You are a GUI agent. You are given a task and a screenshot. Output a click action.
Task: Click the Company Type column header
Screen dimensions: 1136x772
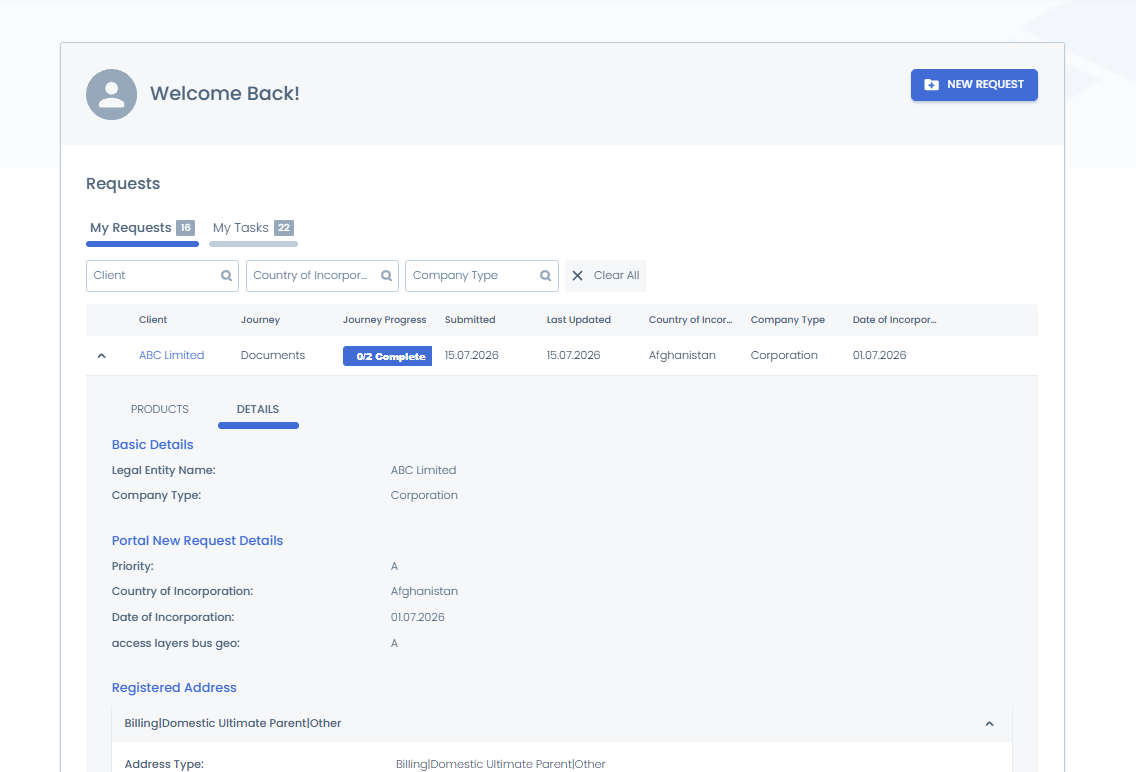pos(788,320)
